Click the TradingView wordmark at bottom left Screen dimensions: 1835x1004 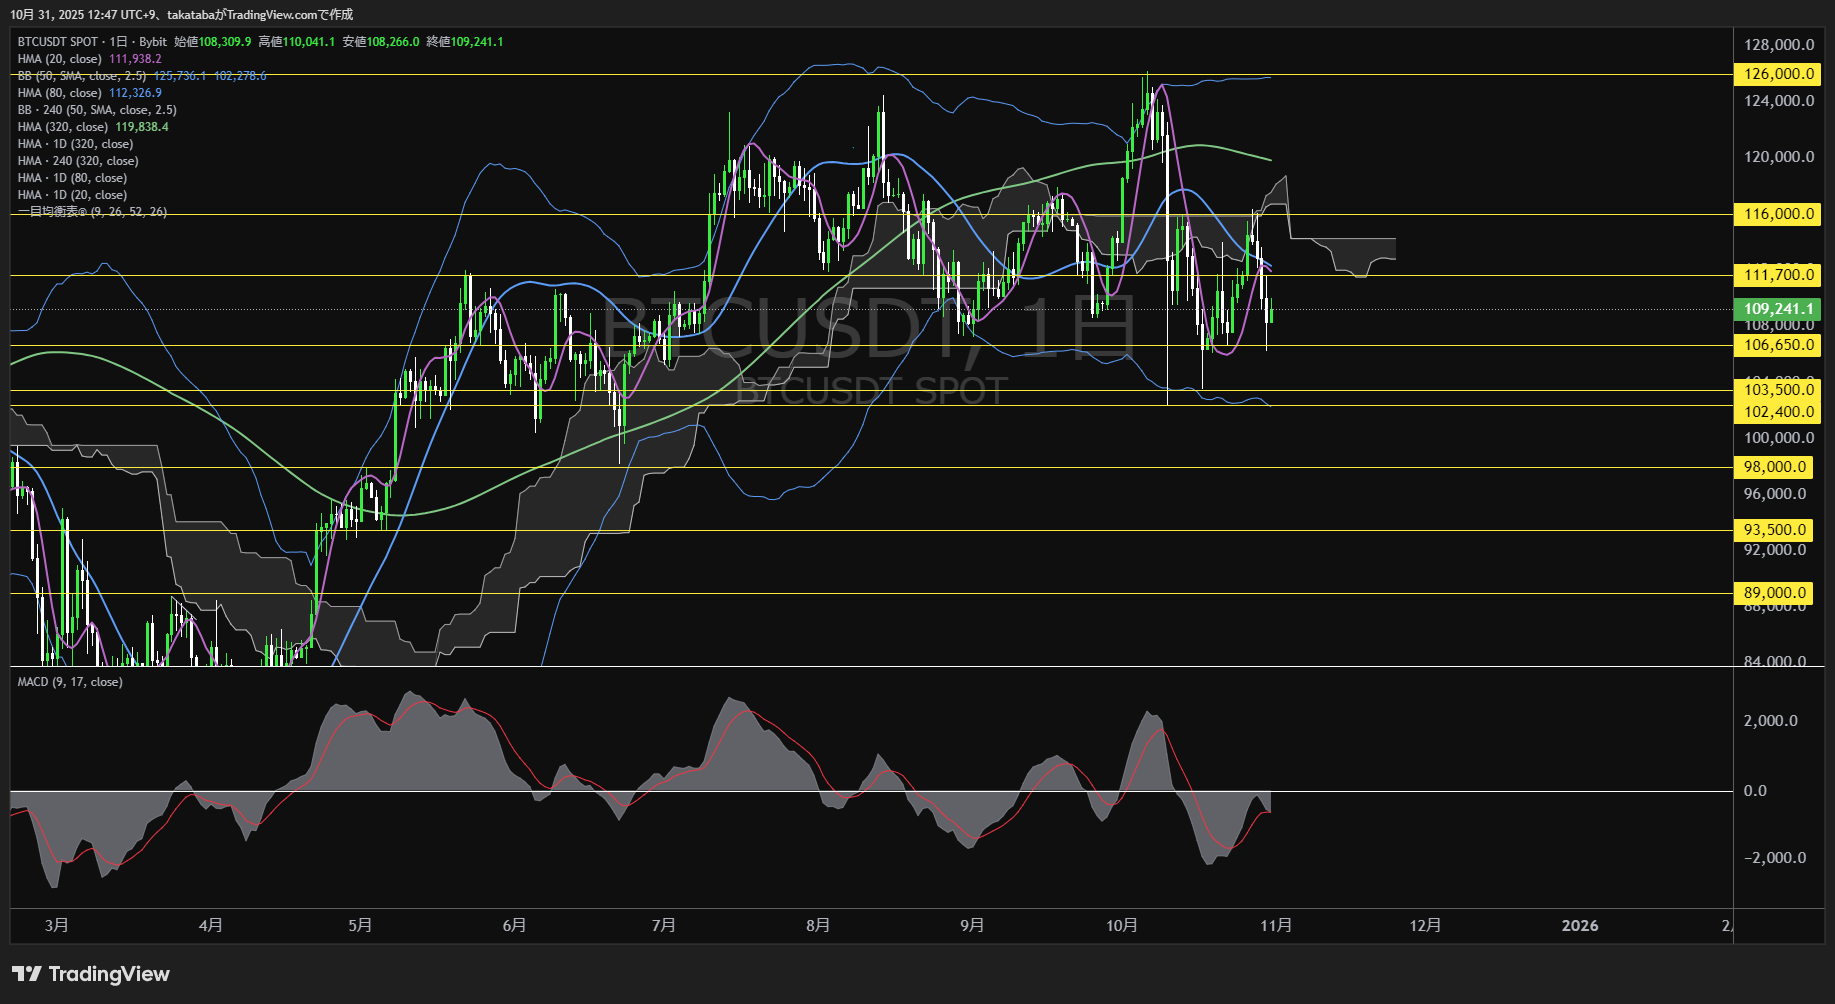pos(109,974)
